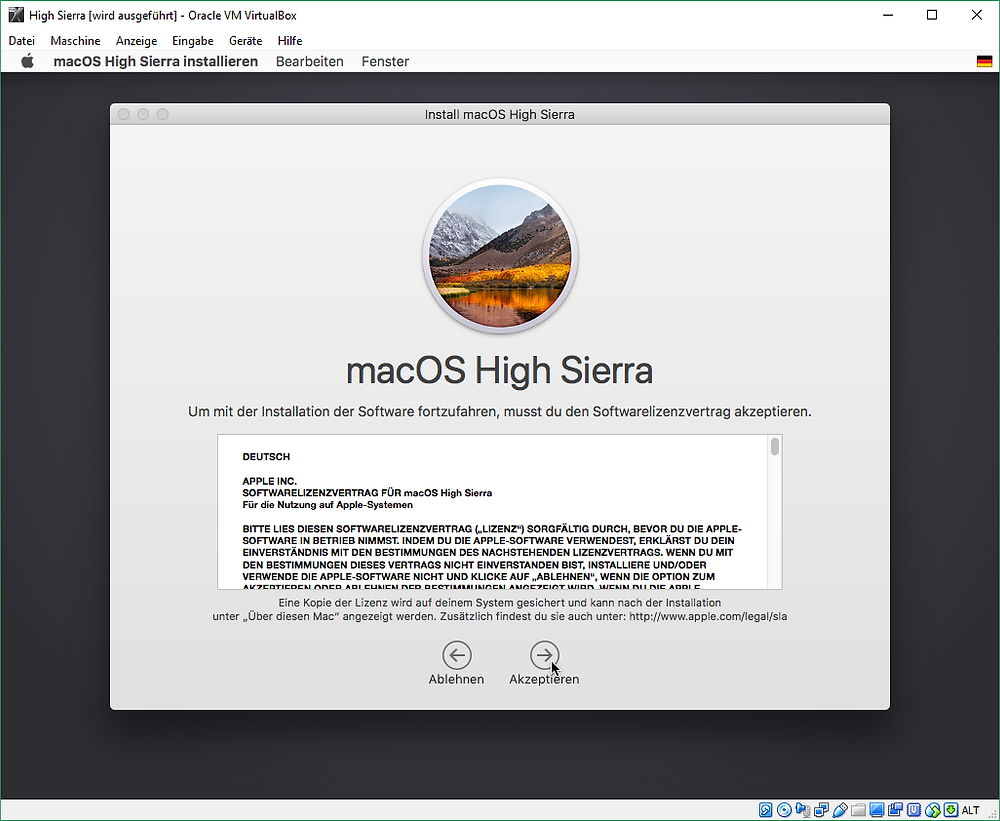The image size is (1000, 821).
Task: Open the Bearbeiten menu
Action: click(309, 61)
